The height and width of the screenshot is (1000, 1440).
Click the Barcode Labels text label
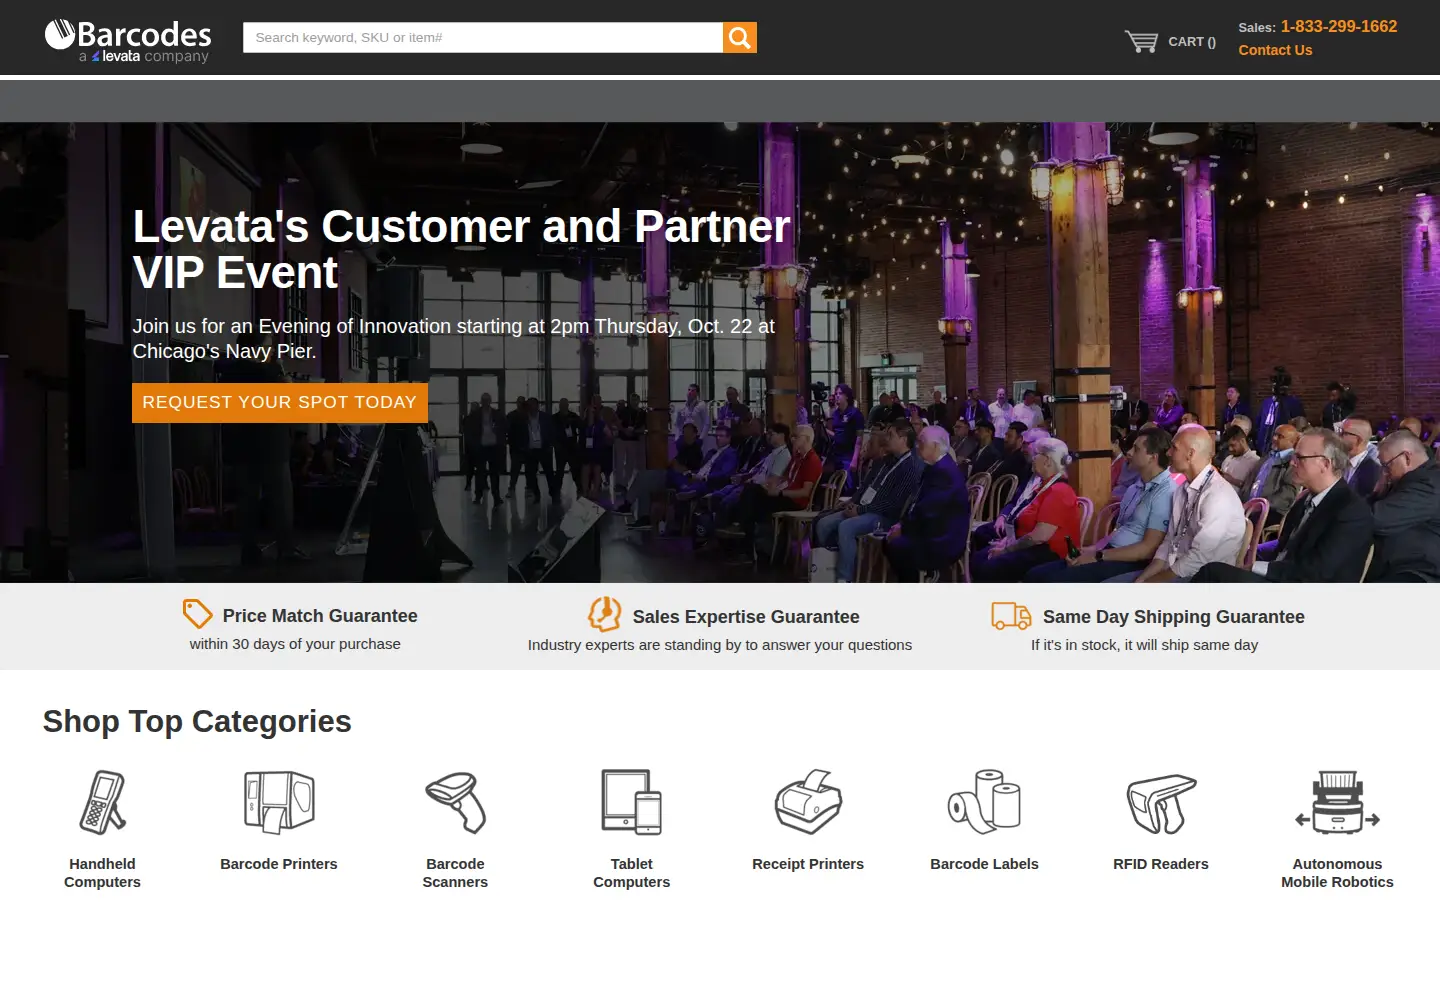click(x=985, y=864)
